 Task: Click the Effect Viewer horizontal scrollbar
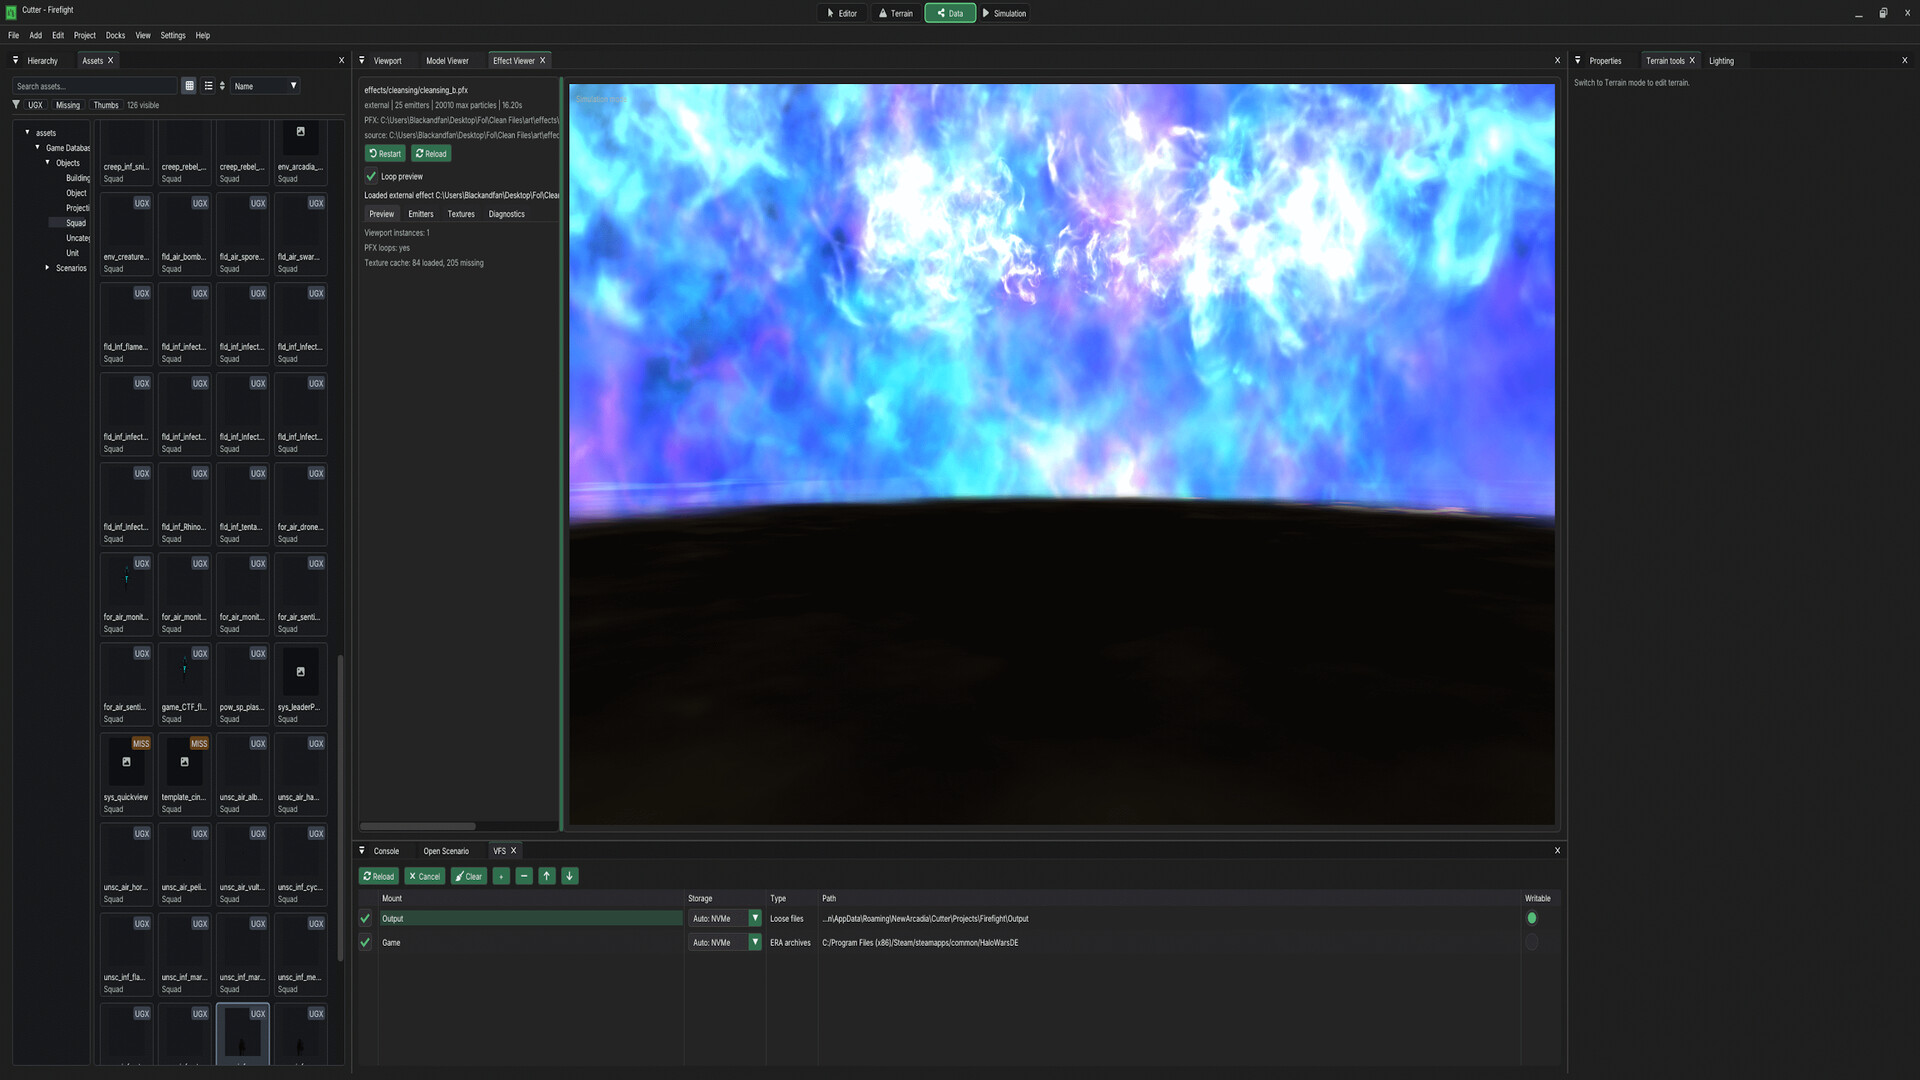pos(418,826)
